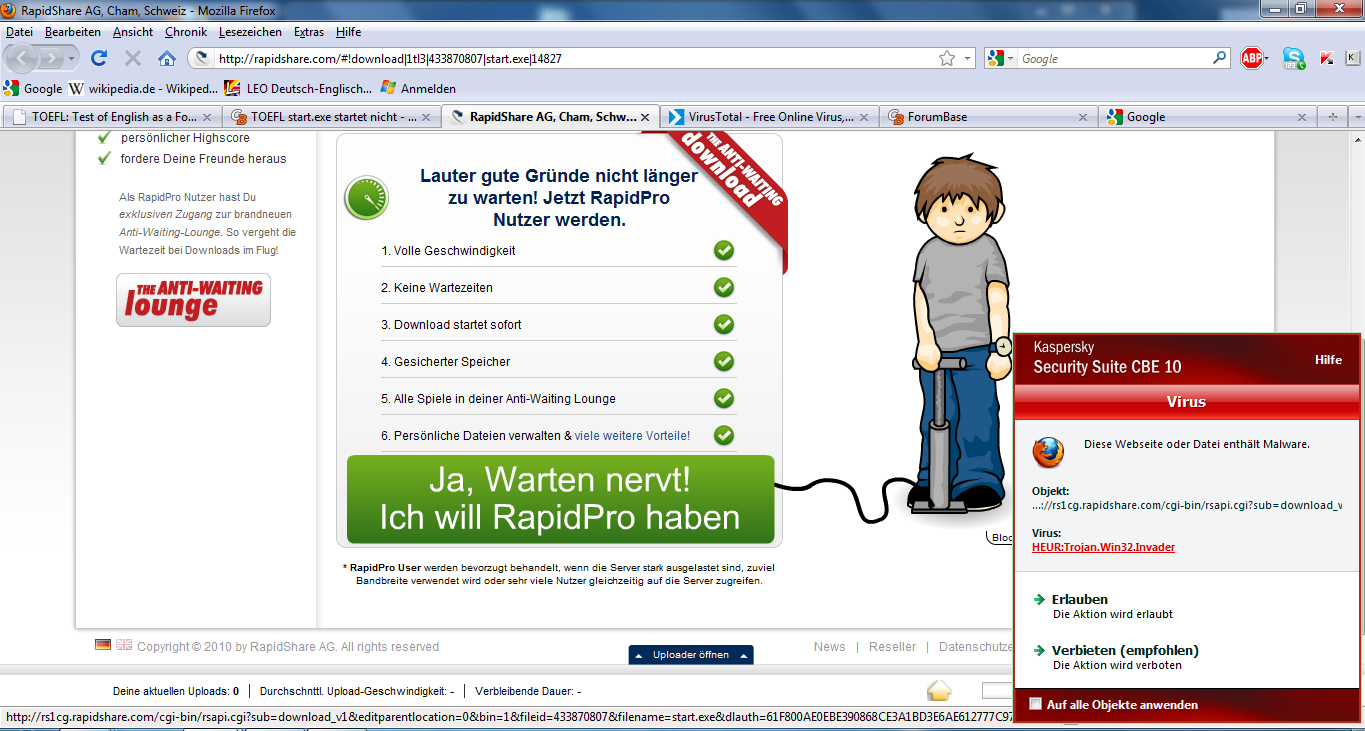Choose Verbieten (empfohlen) in Kaspersky alert
The width and height of the screenshot is (1365, 731).
[x=1125, y=650]
